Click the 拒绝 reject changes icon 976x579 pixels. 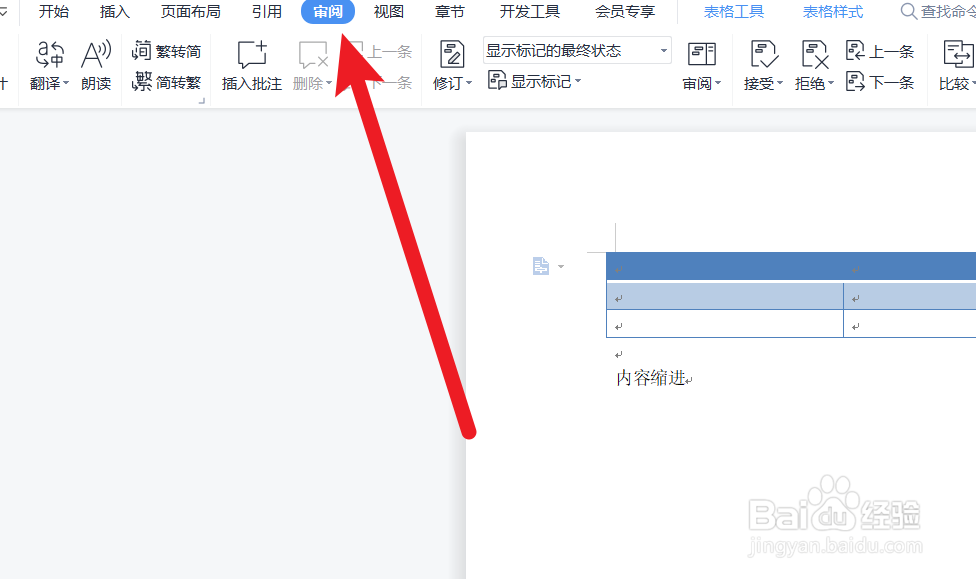point(814,55)
